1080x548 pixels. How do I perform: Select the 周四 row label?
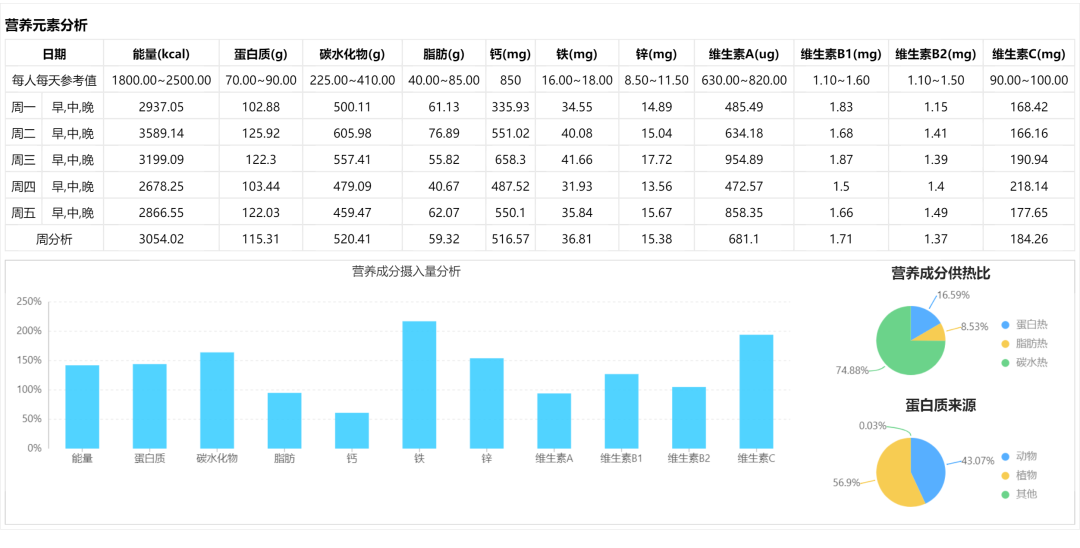[23, 186]
